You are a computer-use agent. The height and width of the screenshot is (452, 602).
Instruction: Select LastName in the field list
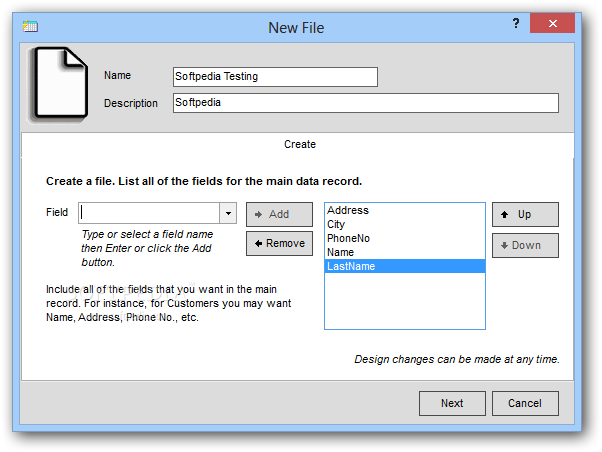405,266
